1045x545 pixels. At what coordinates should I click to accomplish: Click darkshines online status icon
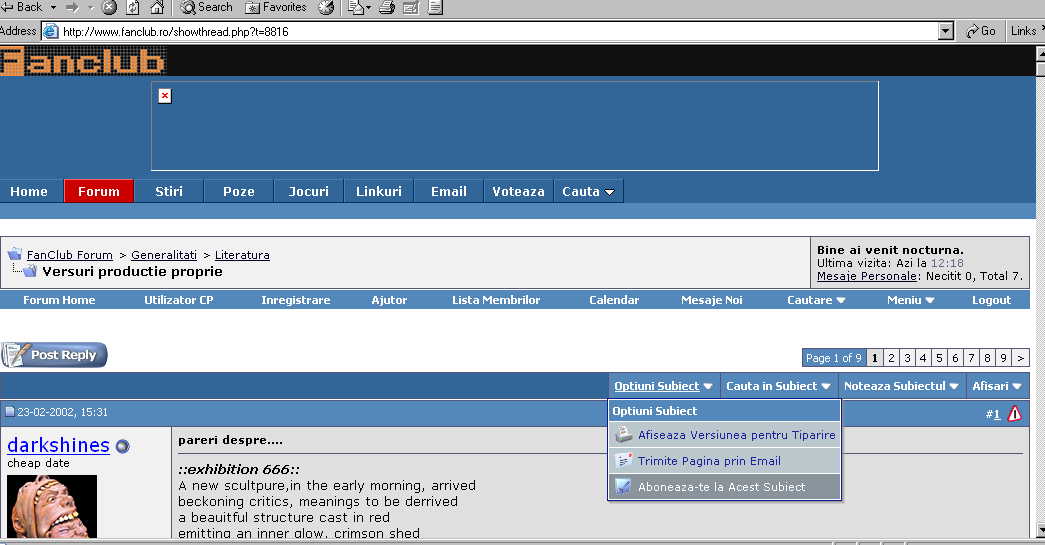click(122, 447)
